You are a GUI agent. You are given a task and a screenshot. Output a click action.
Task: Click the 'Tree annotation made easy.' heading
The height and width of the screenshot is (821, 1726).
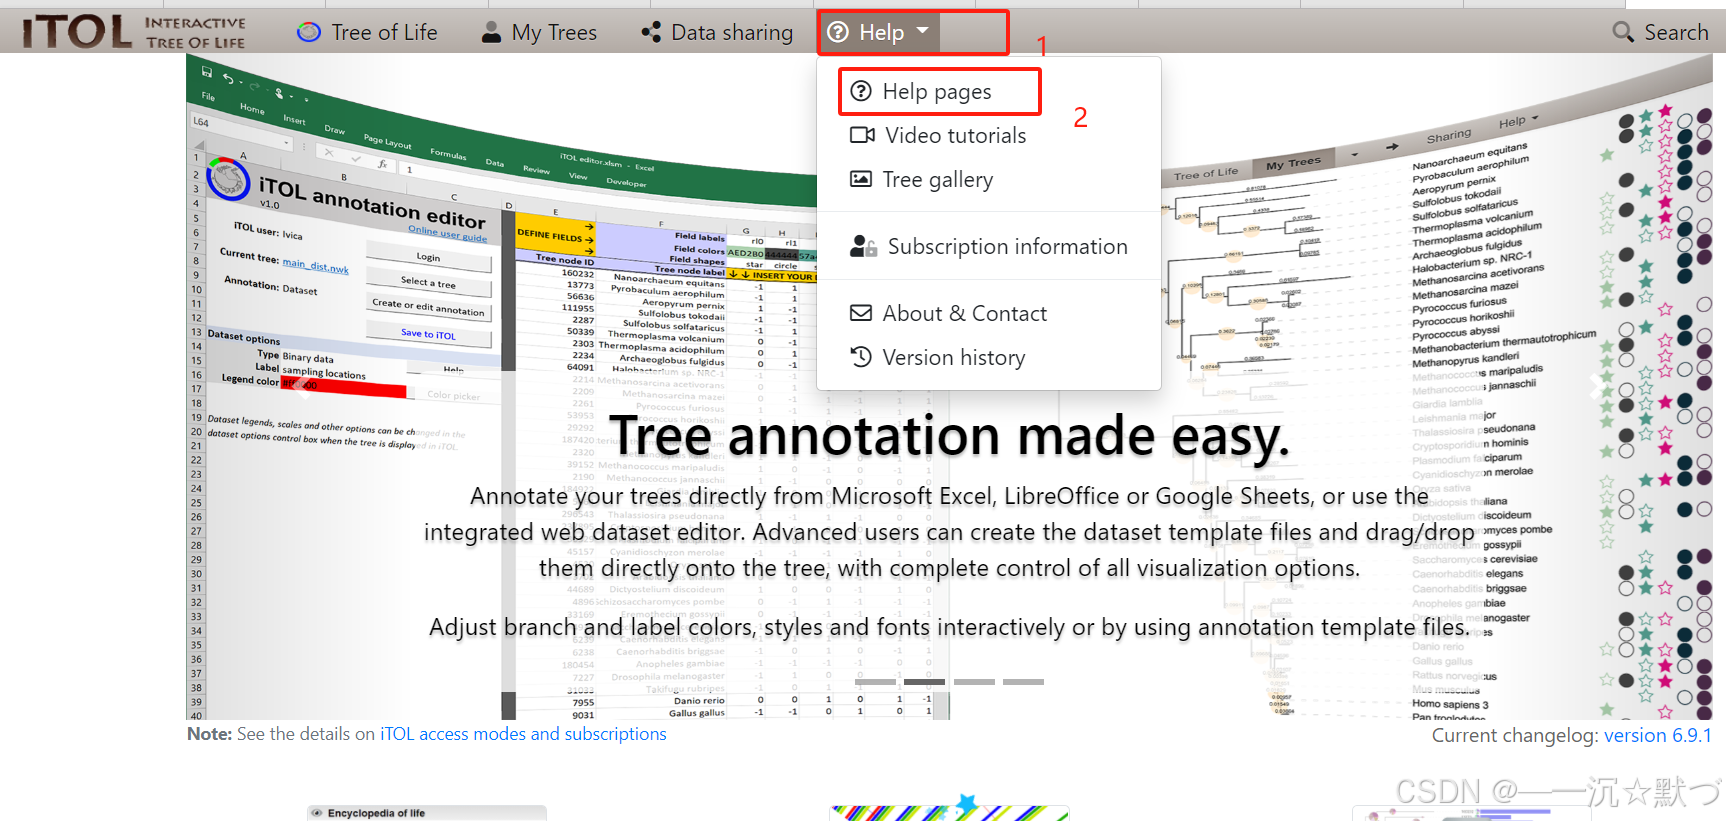click(949, 437)
